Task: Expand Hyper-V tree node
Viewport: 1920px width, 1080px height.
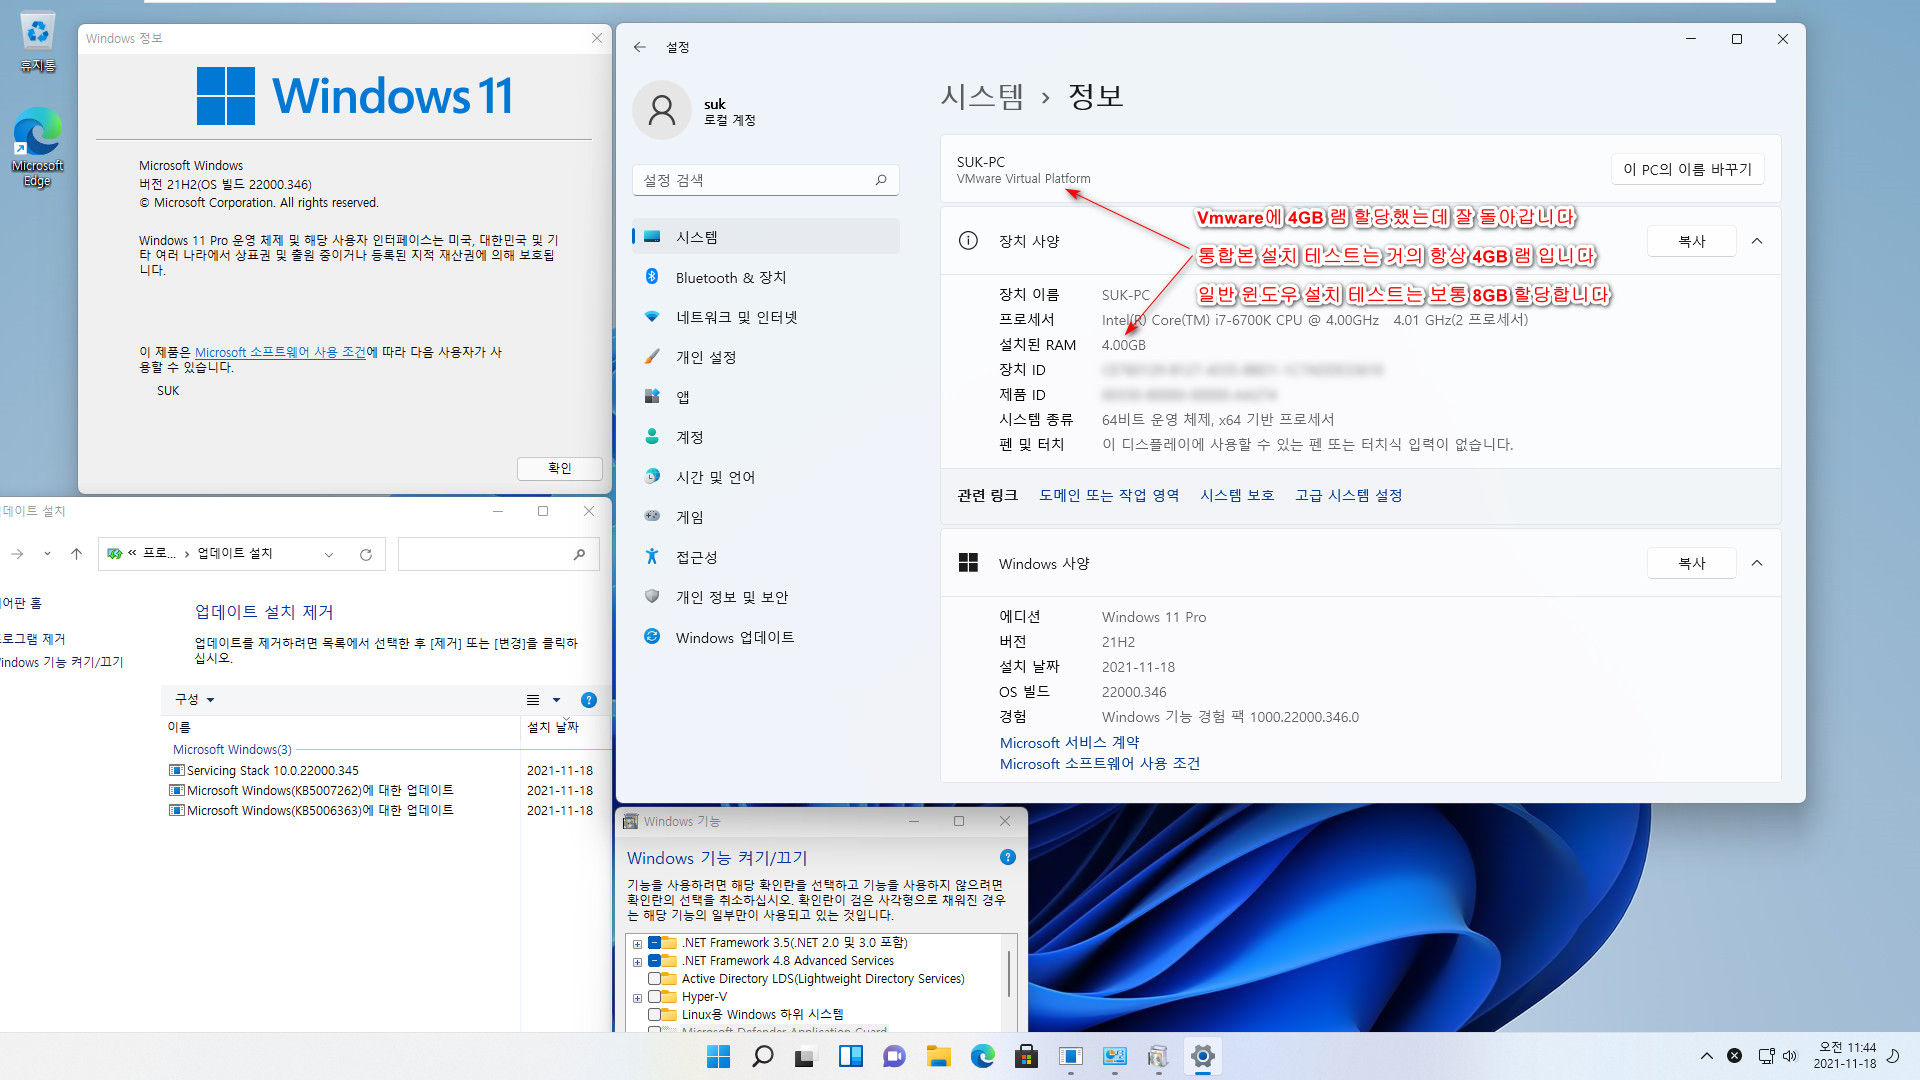Action: tap(637, 997)
